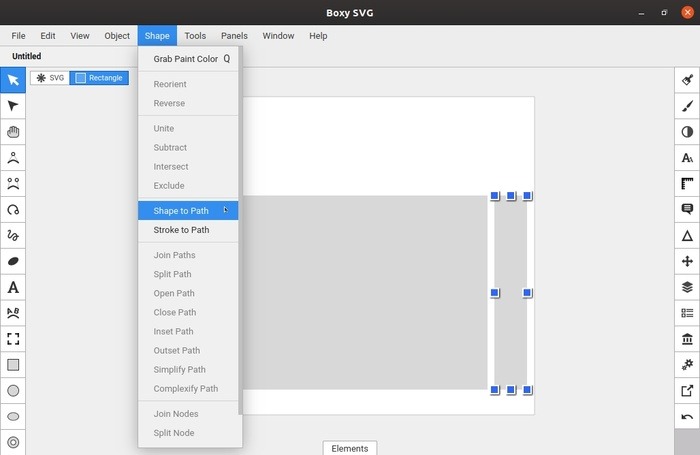Open the Edit menu
This screenshot has height=455, width=700.
pos(48,36)
